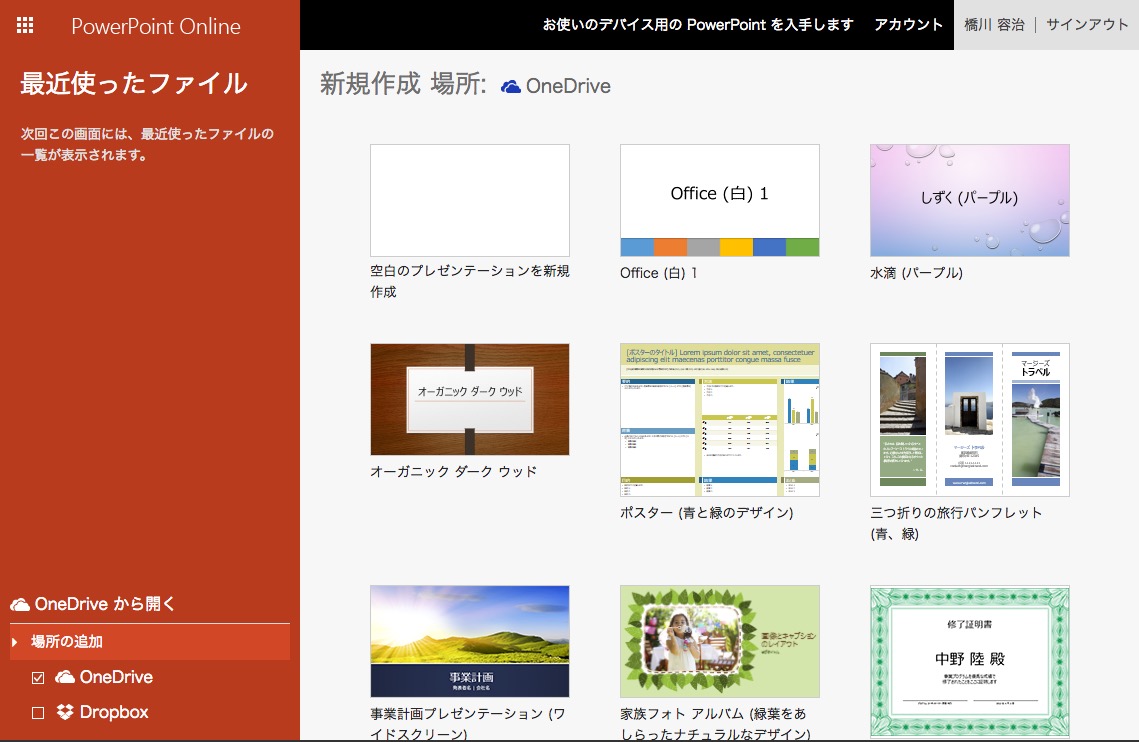Click 最近使ったファイル heading
The image size is (1139, 742).
click(134, 84)
